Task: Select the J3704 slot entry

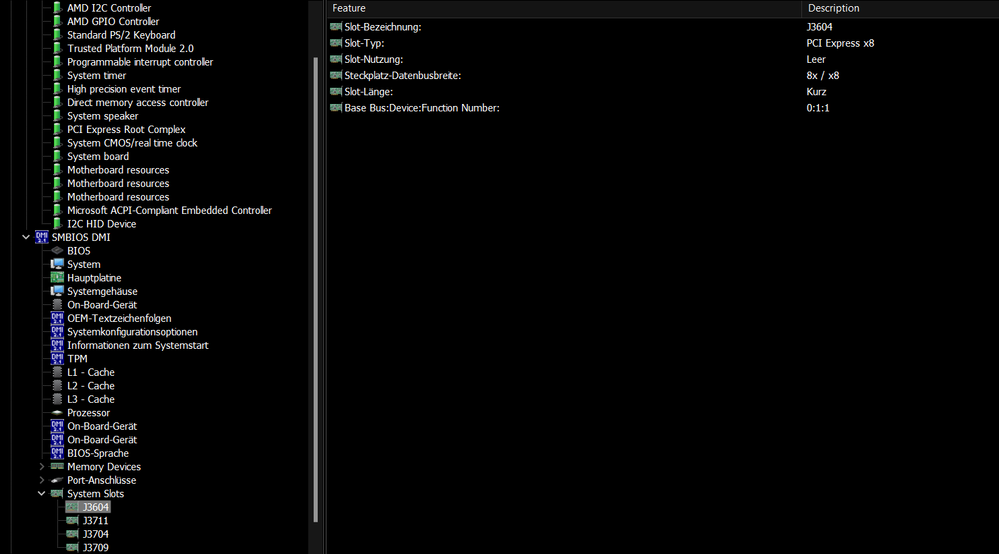Action: (x=96, y=534)
